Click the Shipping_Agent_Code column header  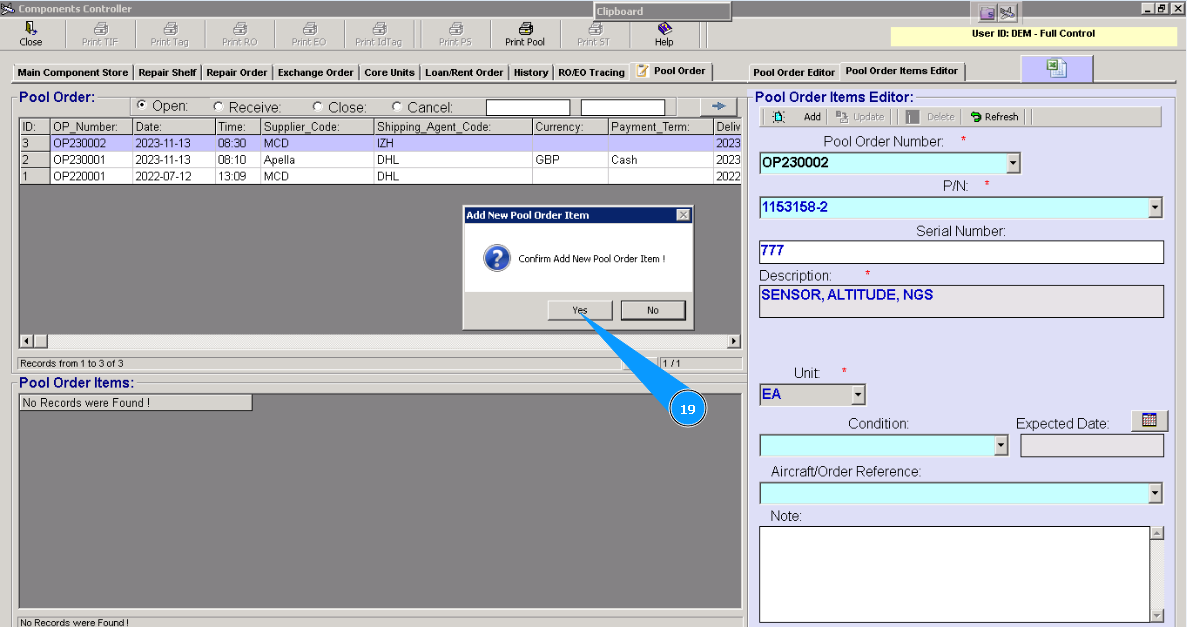(x=453, y=126)
